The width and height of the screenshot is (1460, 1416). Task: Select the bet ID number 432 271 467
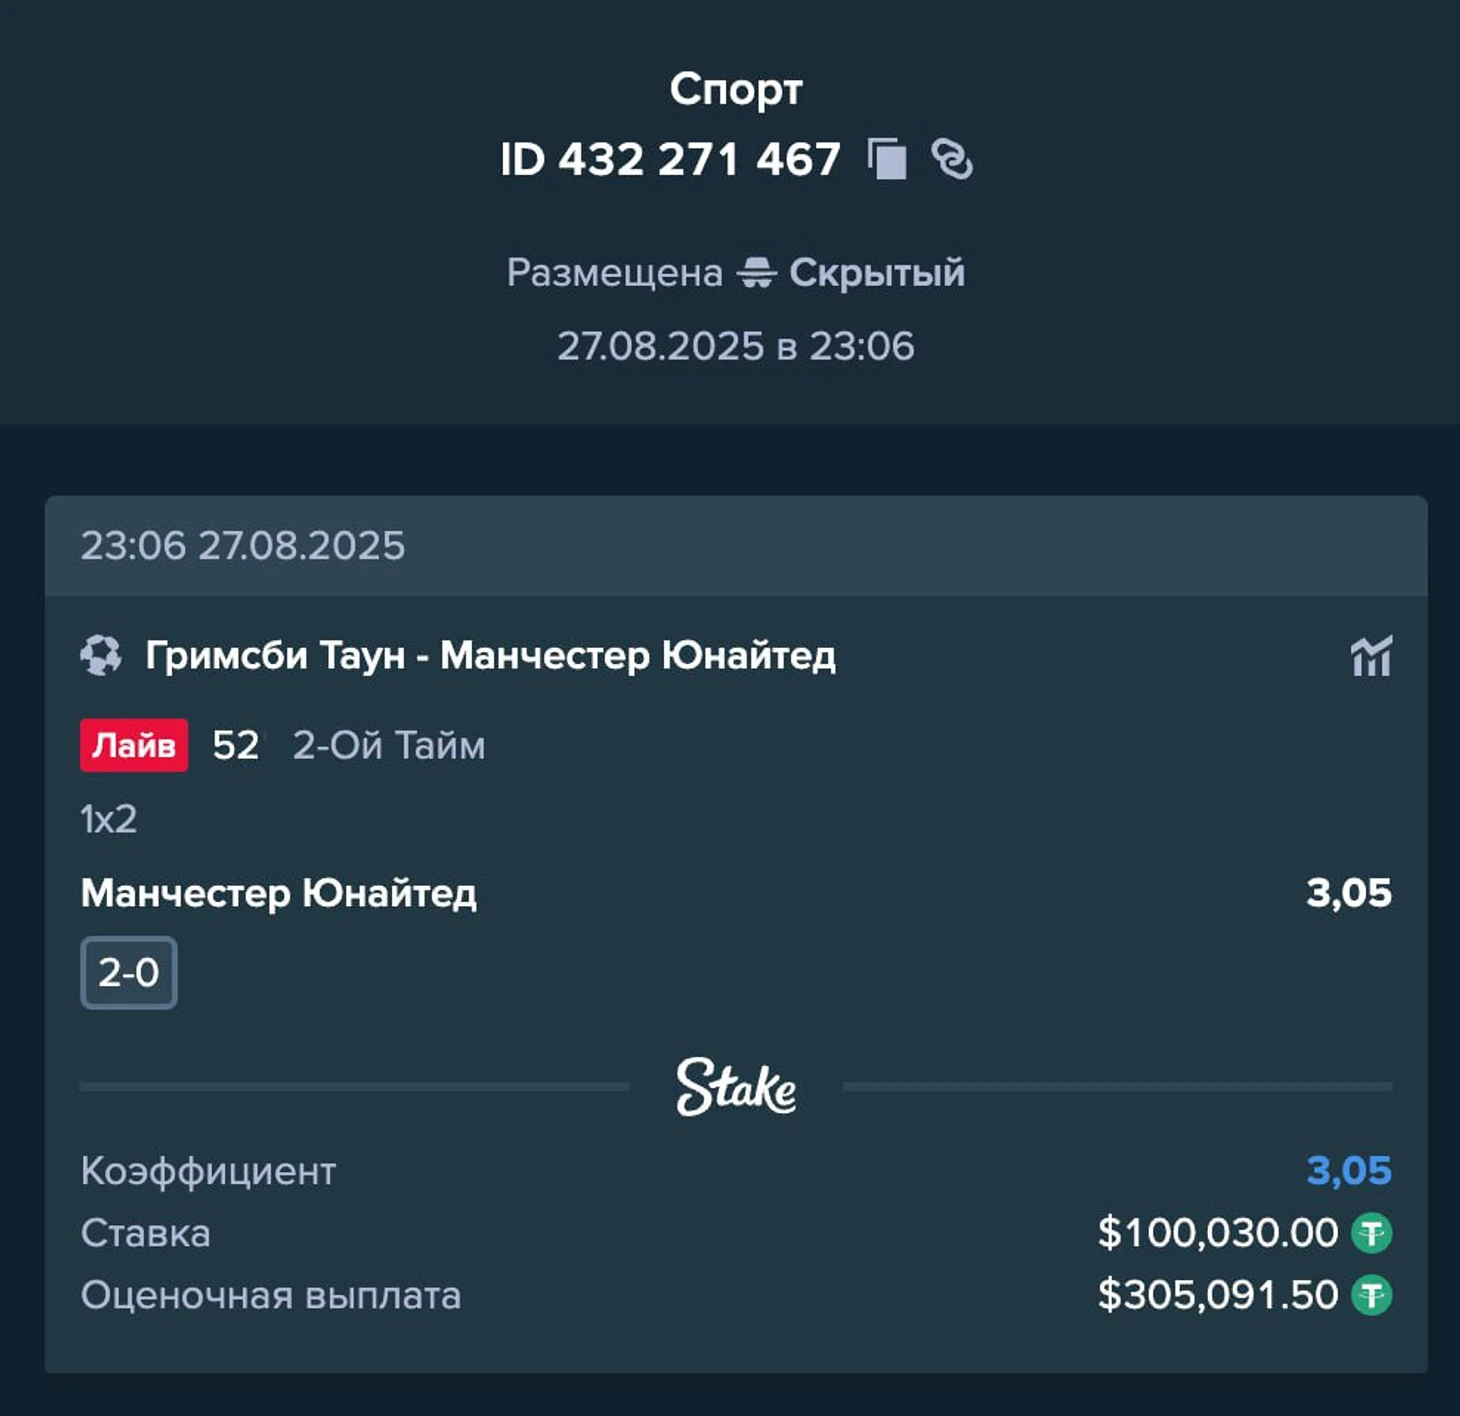point(699,159)
